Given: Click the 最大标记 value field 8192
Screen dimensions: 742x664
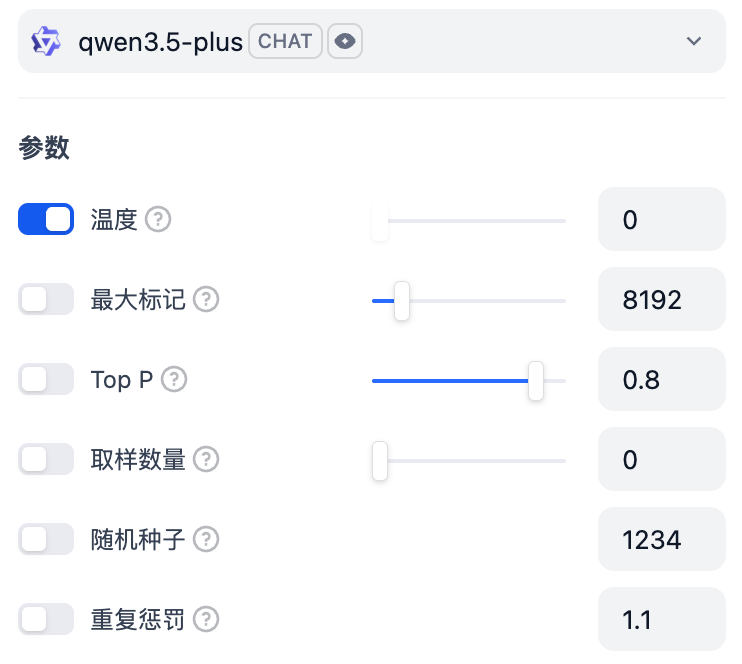Looking at the screenshot, I should click(x=661, y=300).
